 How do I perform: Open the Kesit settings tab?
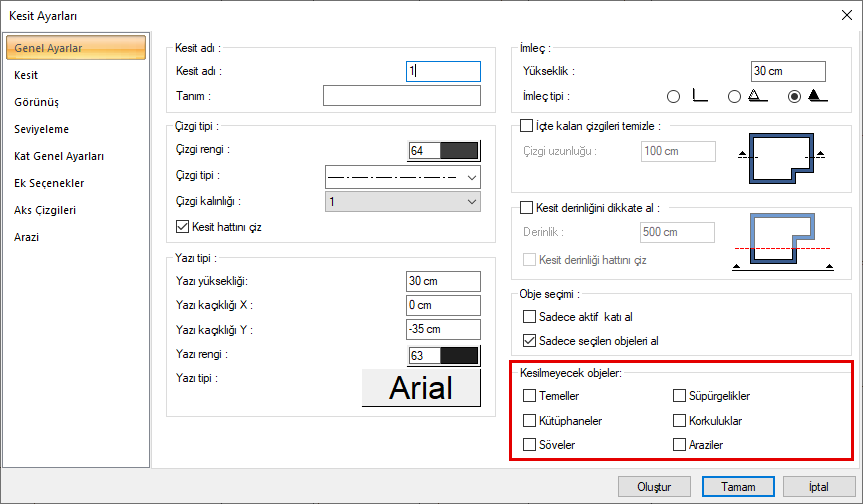coord(27,75)
